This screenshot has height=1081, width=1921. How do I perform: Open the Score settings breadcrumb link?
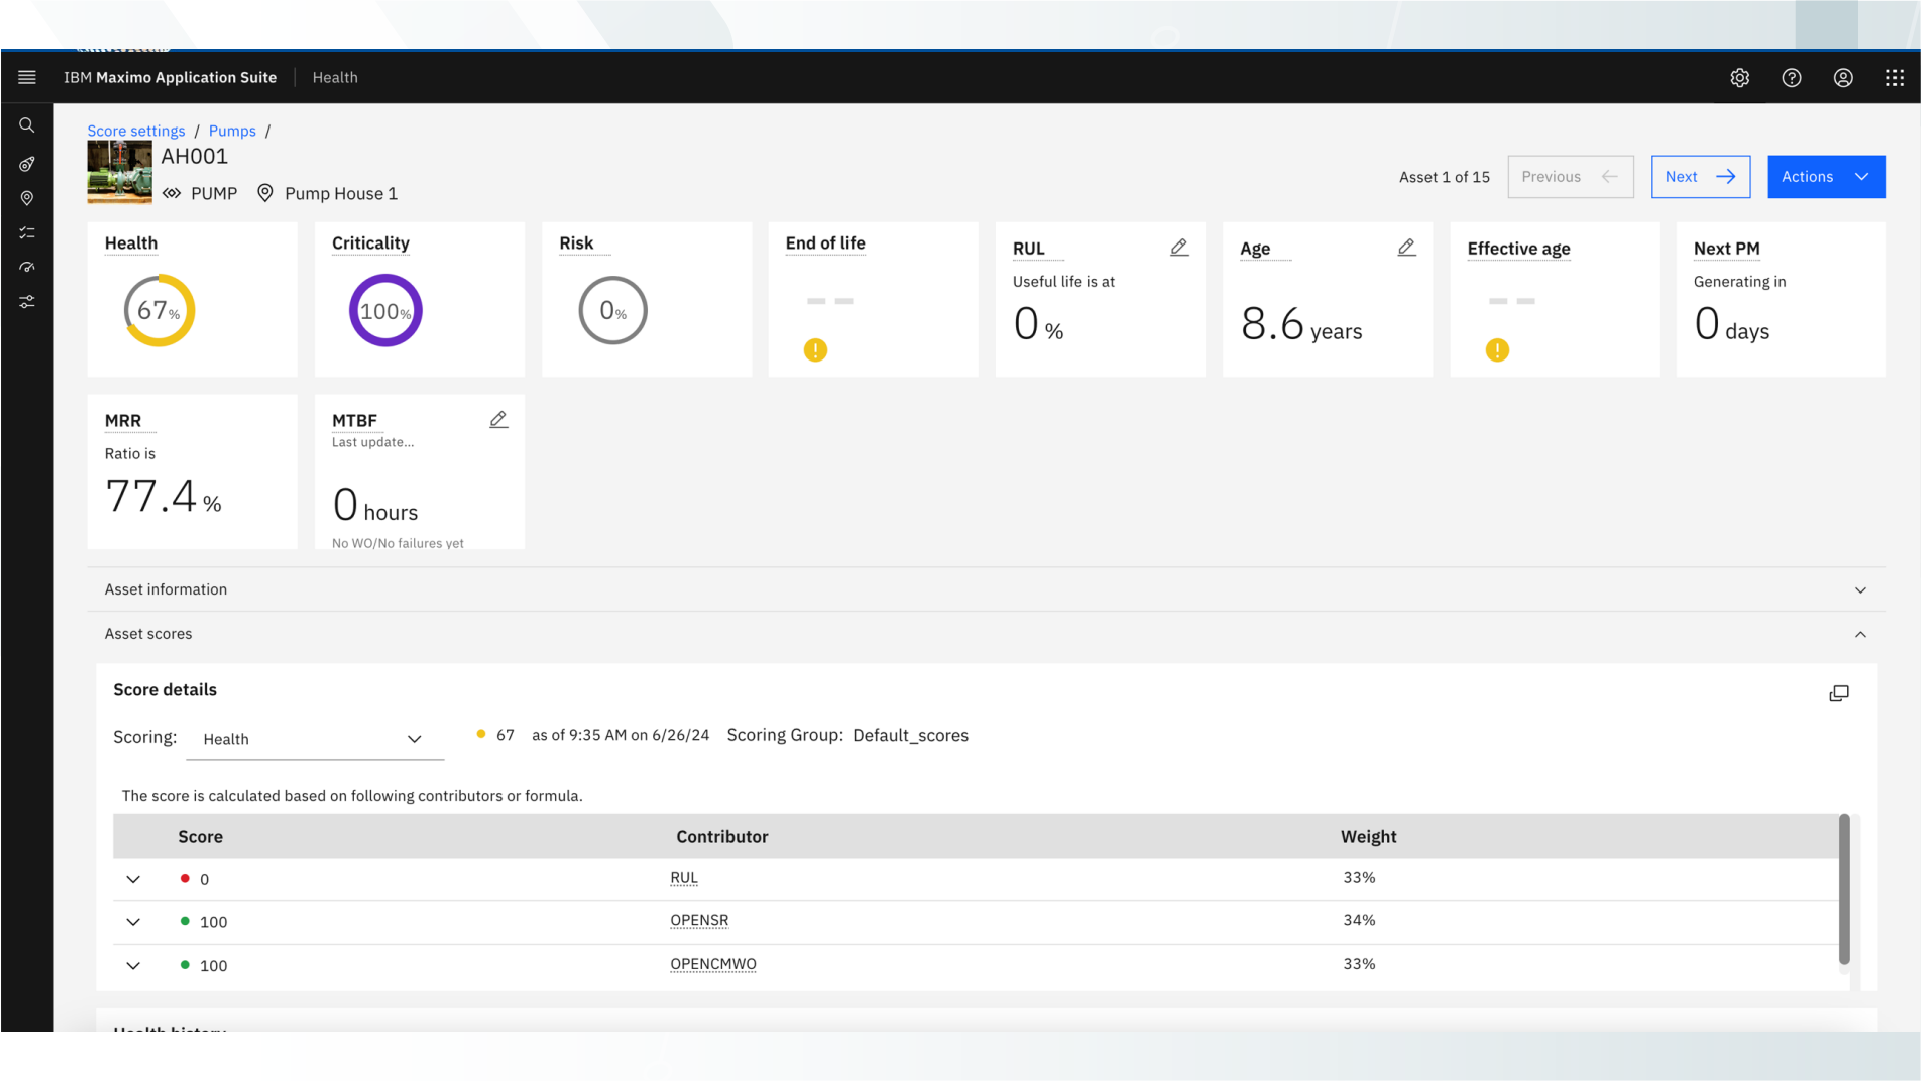136,131
